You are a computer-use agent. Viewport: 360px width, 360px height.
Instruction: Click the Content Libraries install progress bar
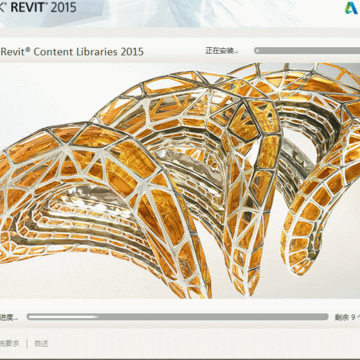click(x=307, y=51)
